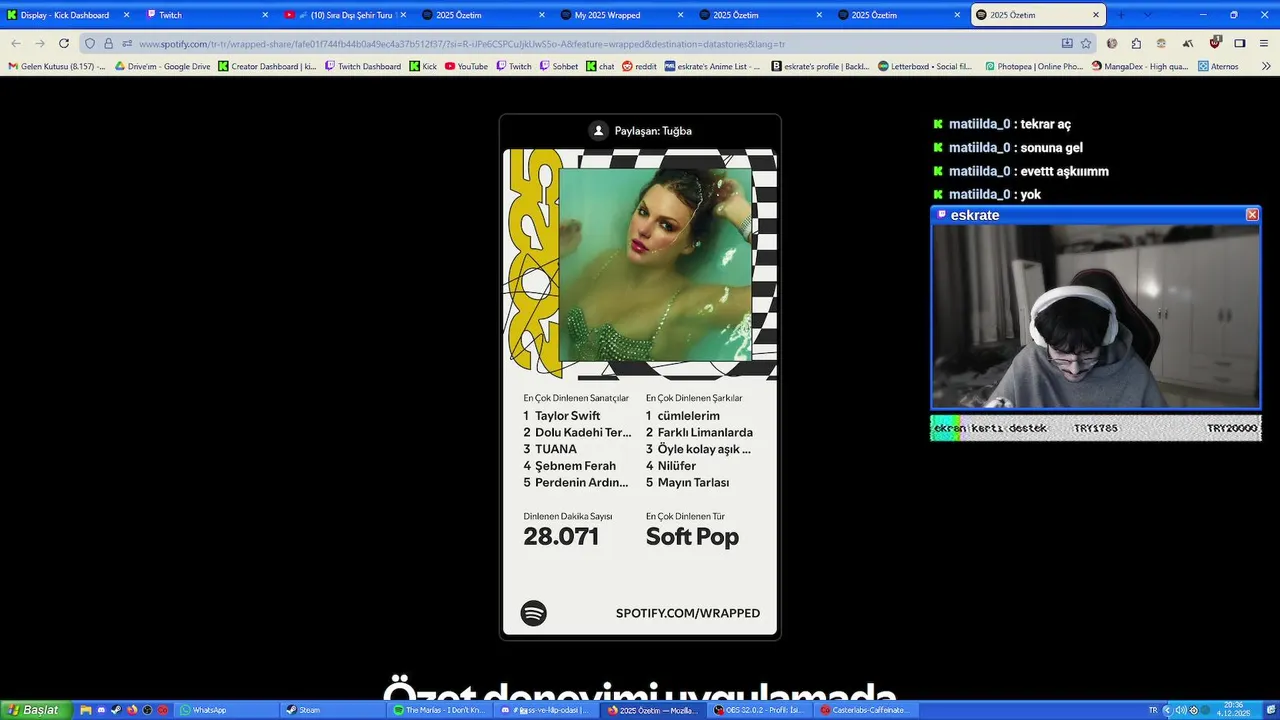Close the eskrate webcam overlay window
Viewport: 1280px width, 720px height.
[1252, 215]
